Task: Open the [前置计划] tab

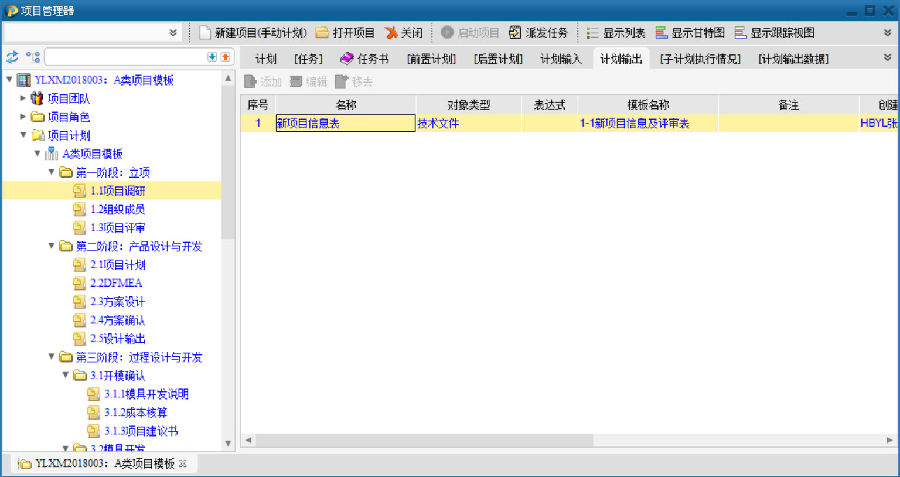Action: pyautogui.click(x=431, y=59)
